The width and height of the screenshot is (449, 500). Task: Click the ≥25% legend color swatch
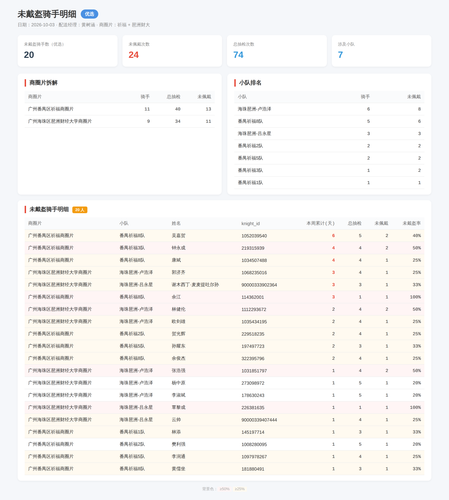[240, 489]
